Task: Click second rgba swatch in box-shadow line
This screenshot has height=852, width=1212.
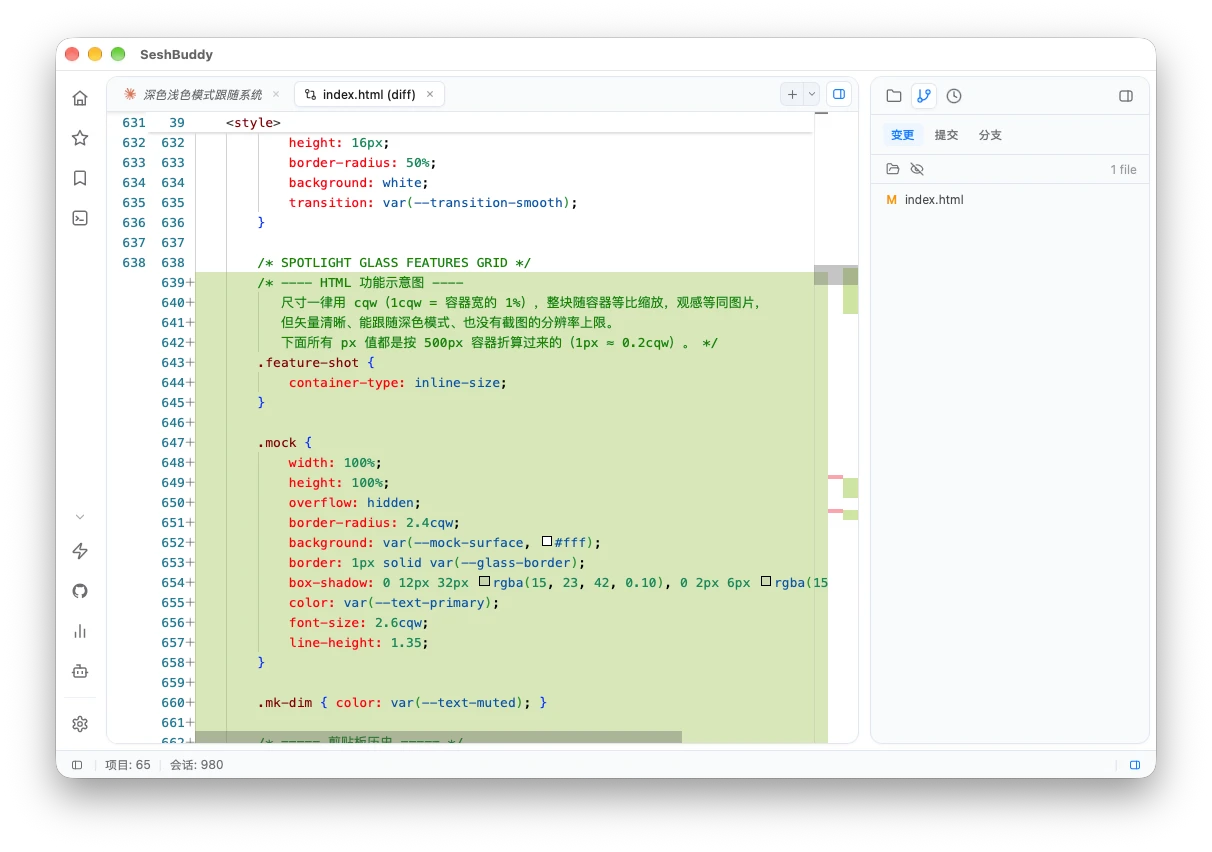Action: (x=766, y=582)
